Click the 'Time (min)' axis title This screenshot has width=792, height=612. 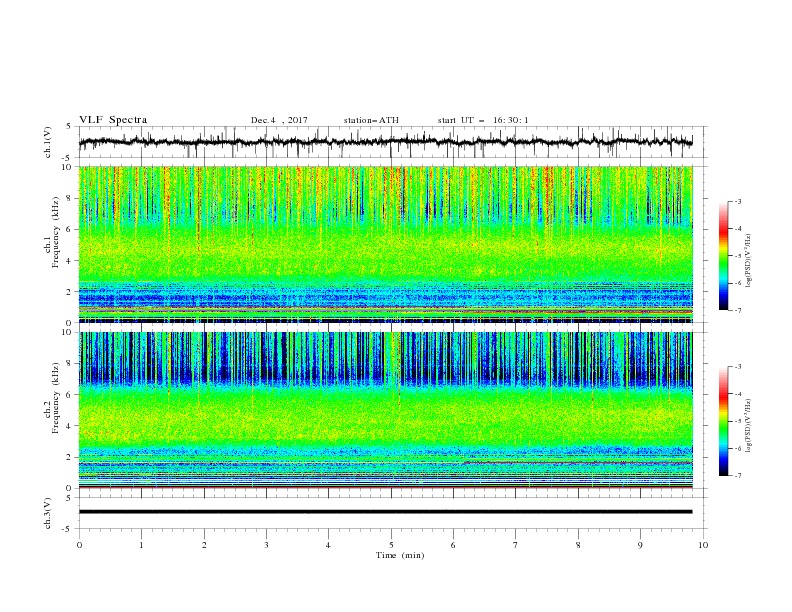[400, 555]
